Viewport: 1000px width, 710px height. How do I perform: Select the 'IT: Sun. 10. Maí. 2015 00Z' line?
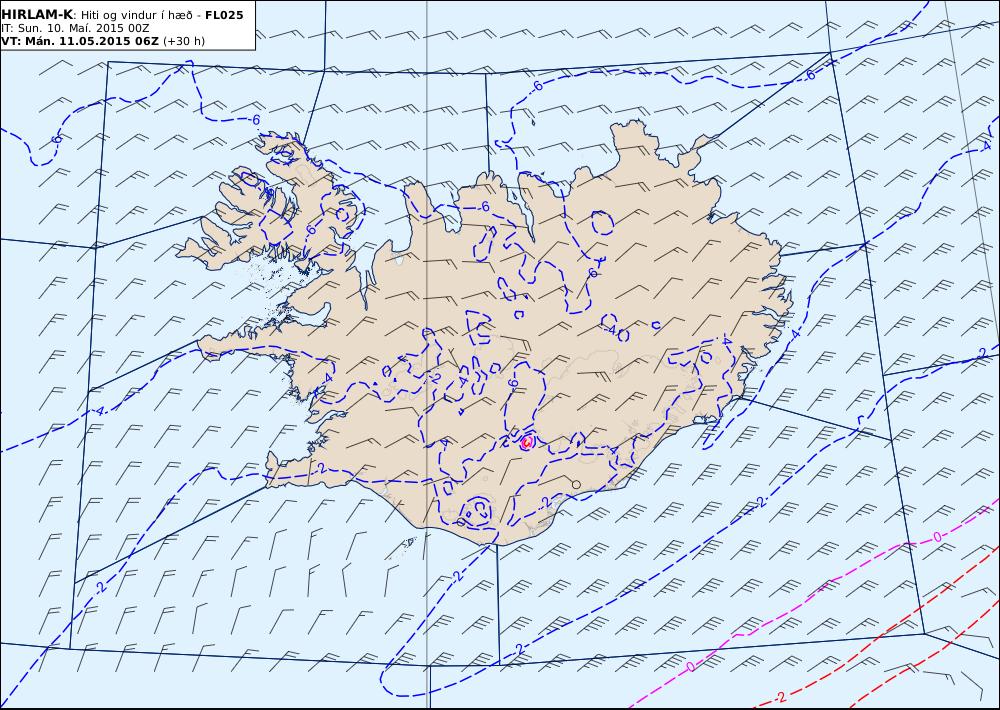(75, 28)
